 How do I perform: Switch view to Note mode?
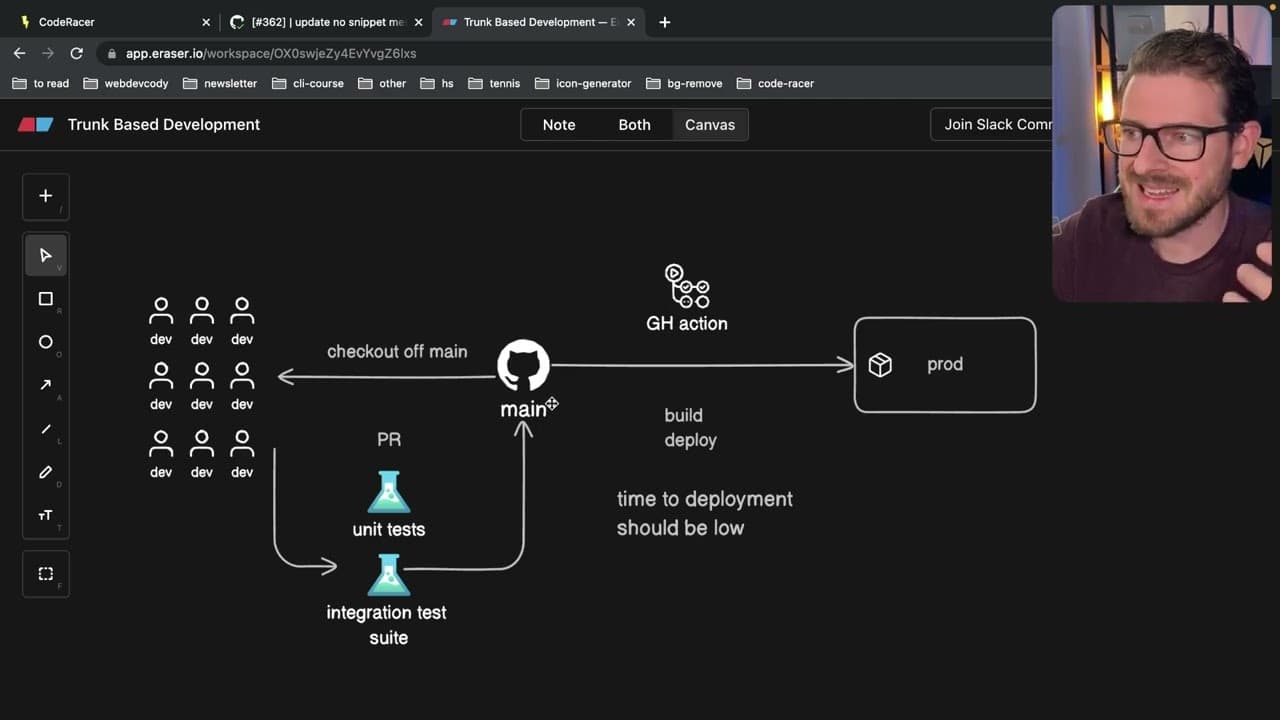click(x=559, y=125)
